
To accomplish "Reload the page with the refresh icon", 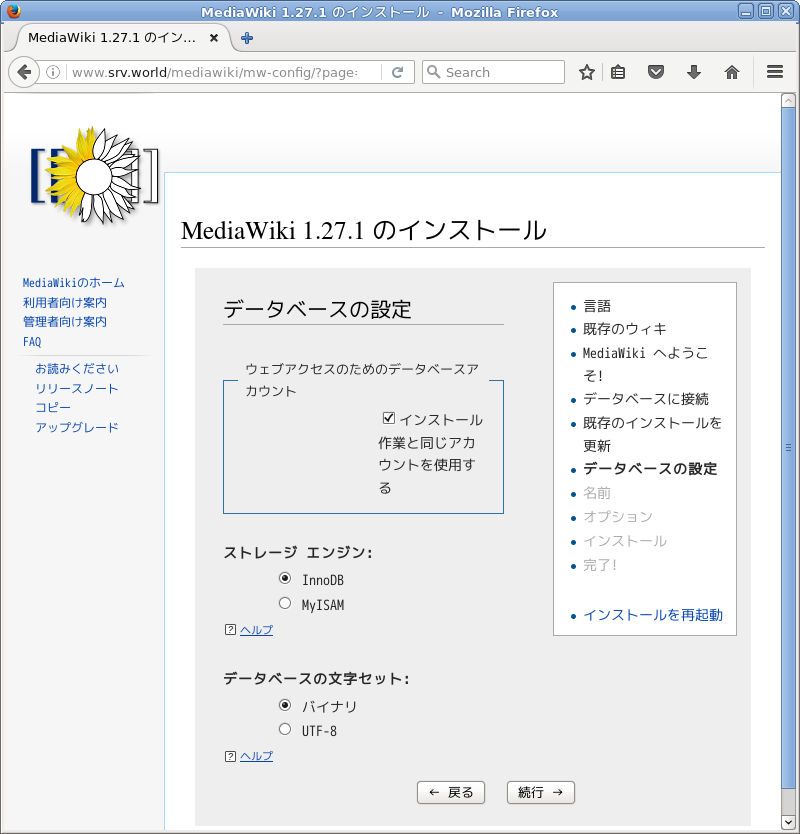I will (x=397, y=72).
